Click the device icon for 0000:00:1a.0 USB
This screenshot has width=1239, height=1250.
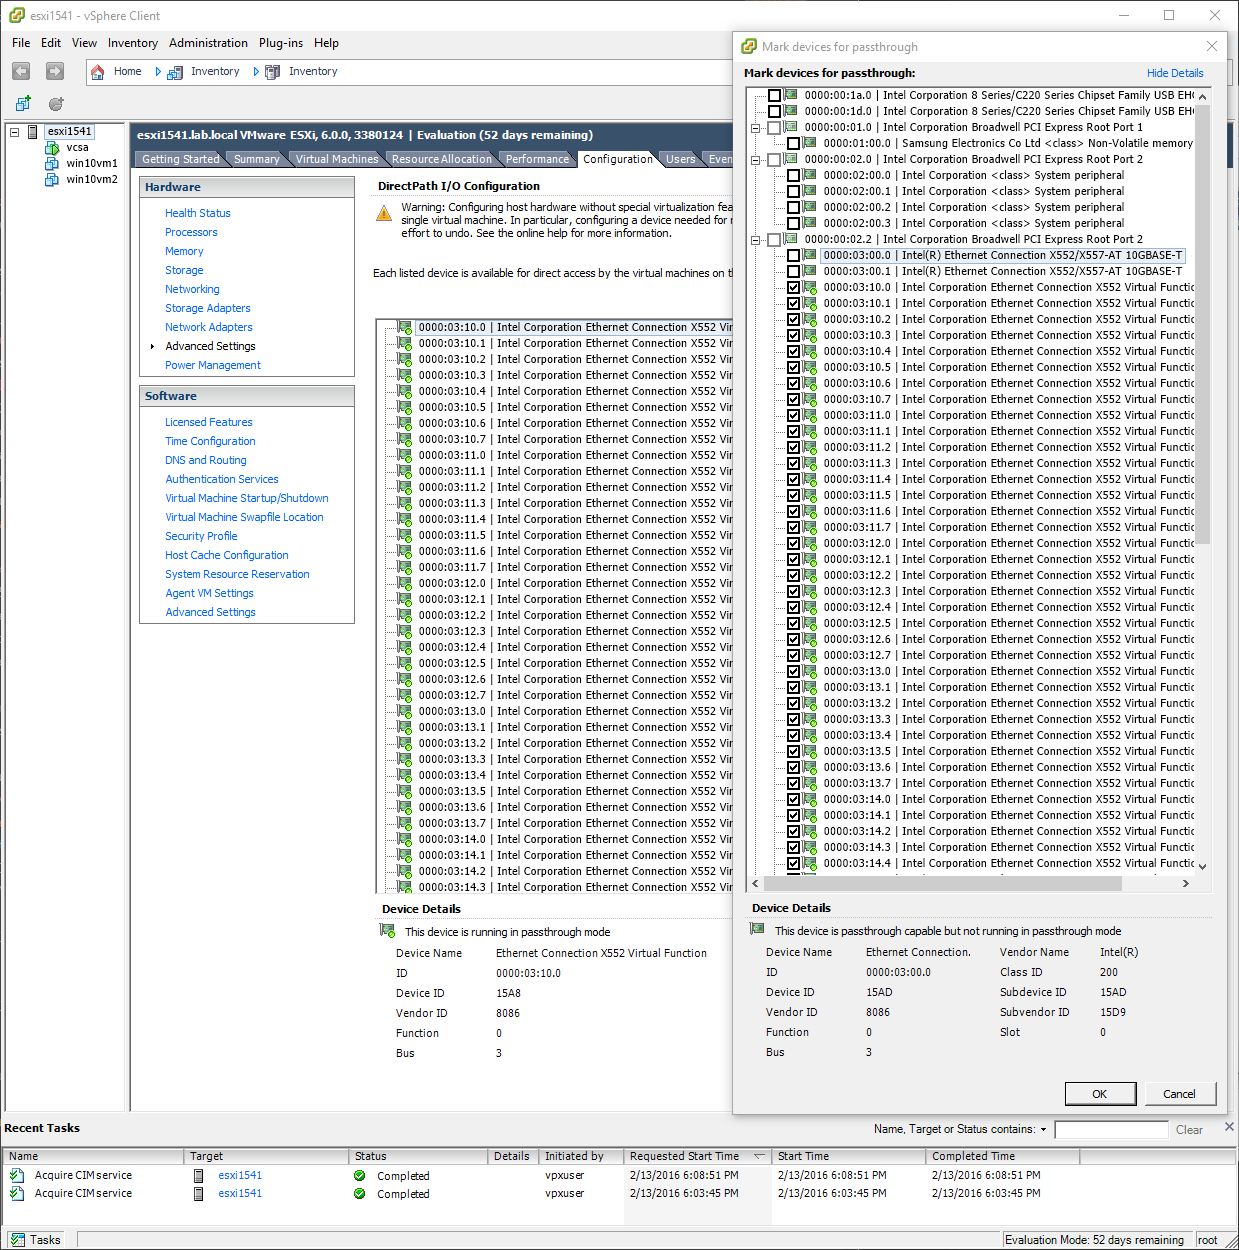tap(791, 95)
